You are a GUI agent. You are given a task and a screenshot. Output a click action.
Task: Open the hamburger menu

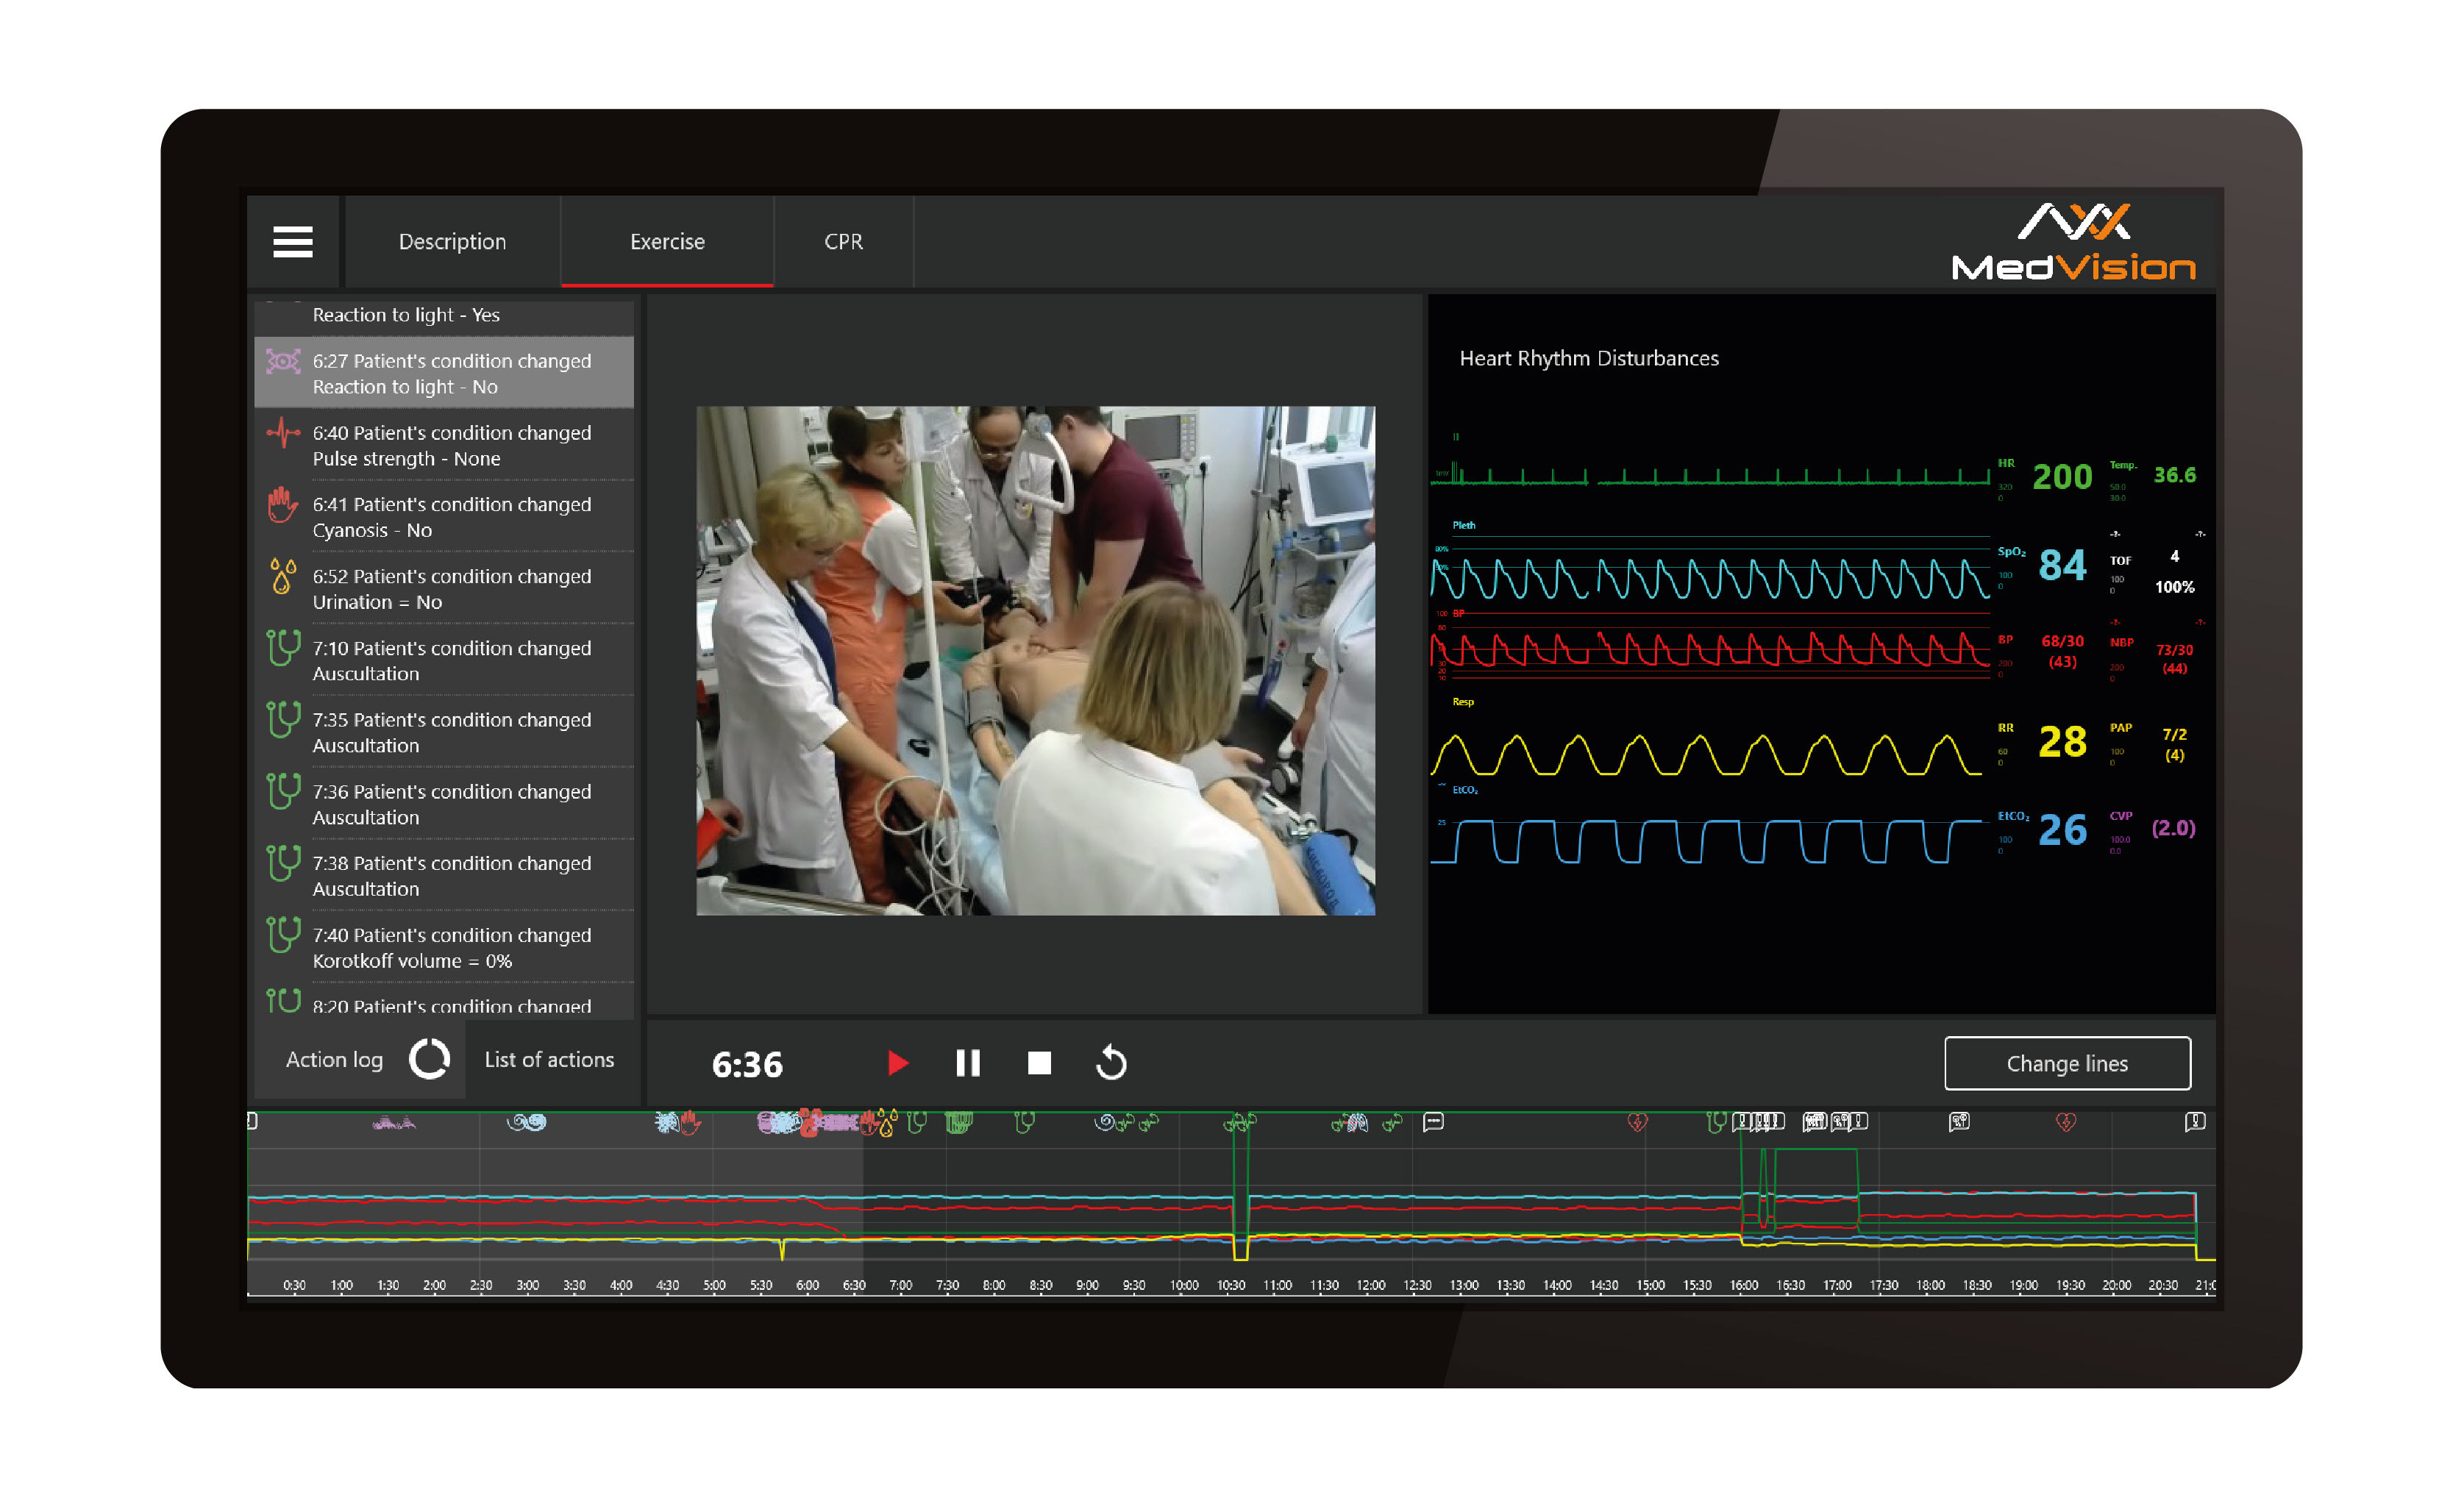coord(292,241)
